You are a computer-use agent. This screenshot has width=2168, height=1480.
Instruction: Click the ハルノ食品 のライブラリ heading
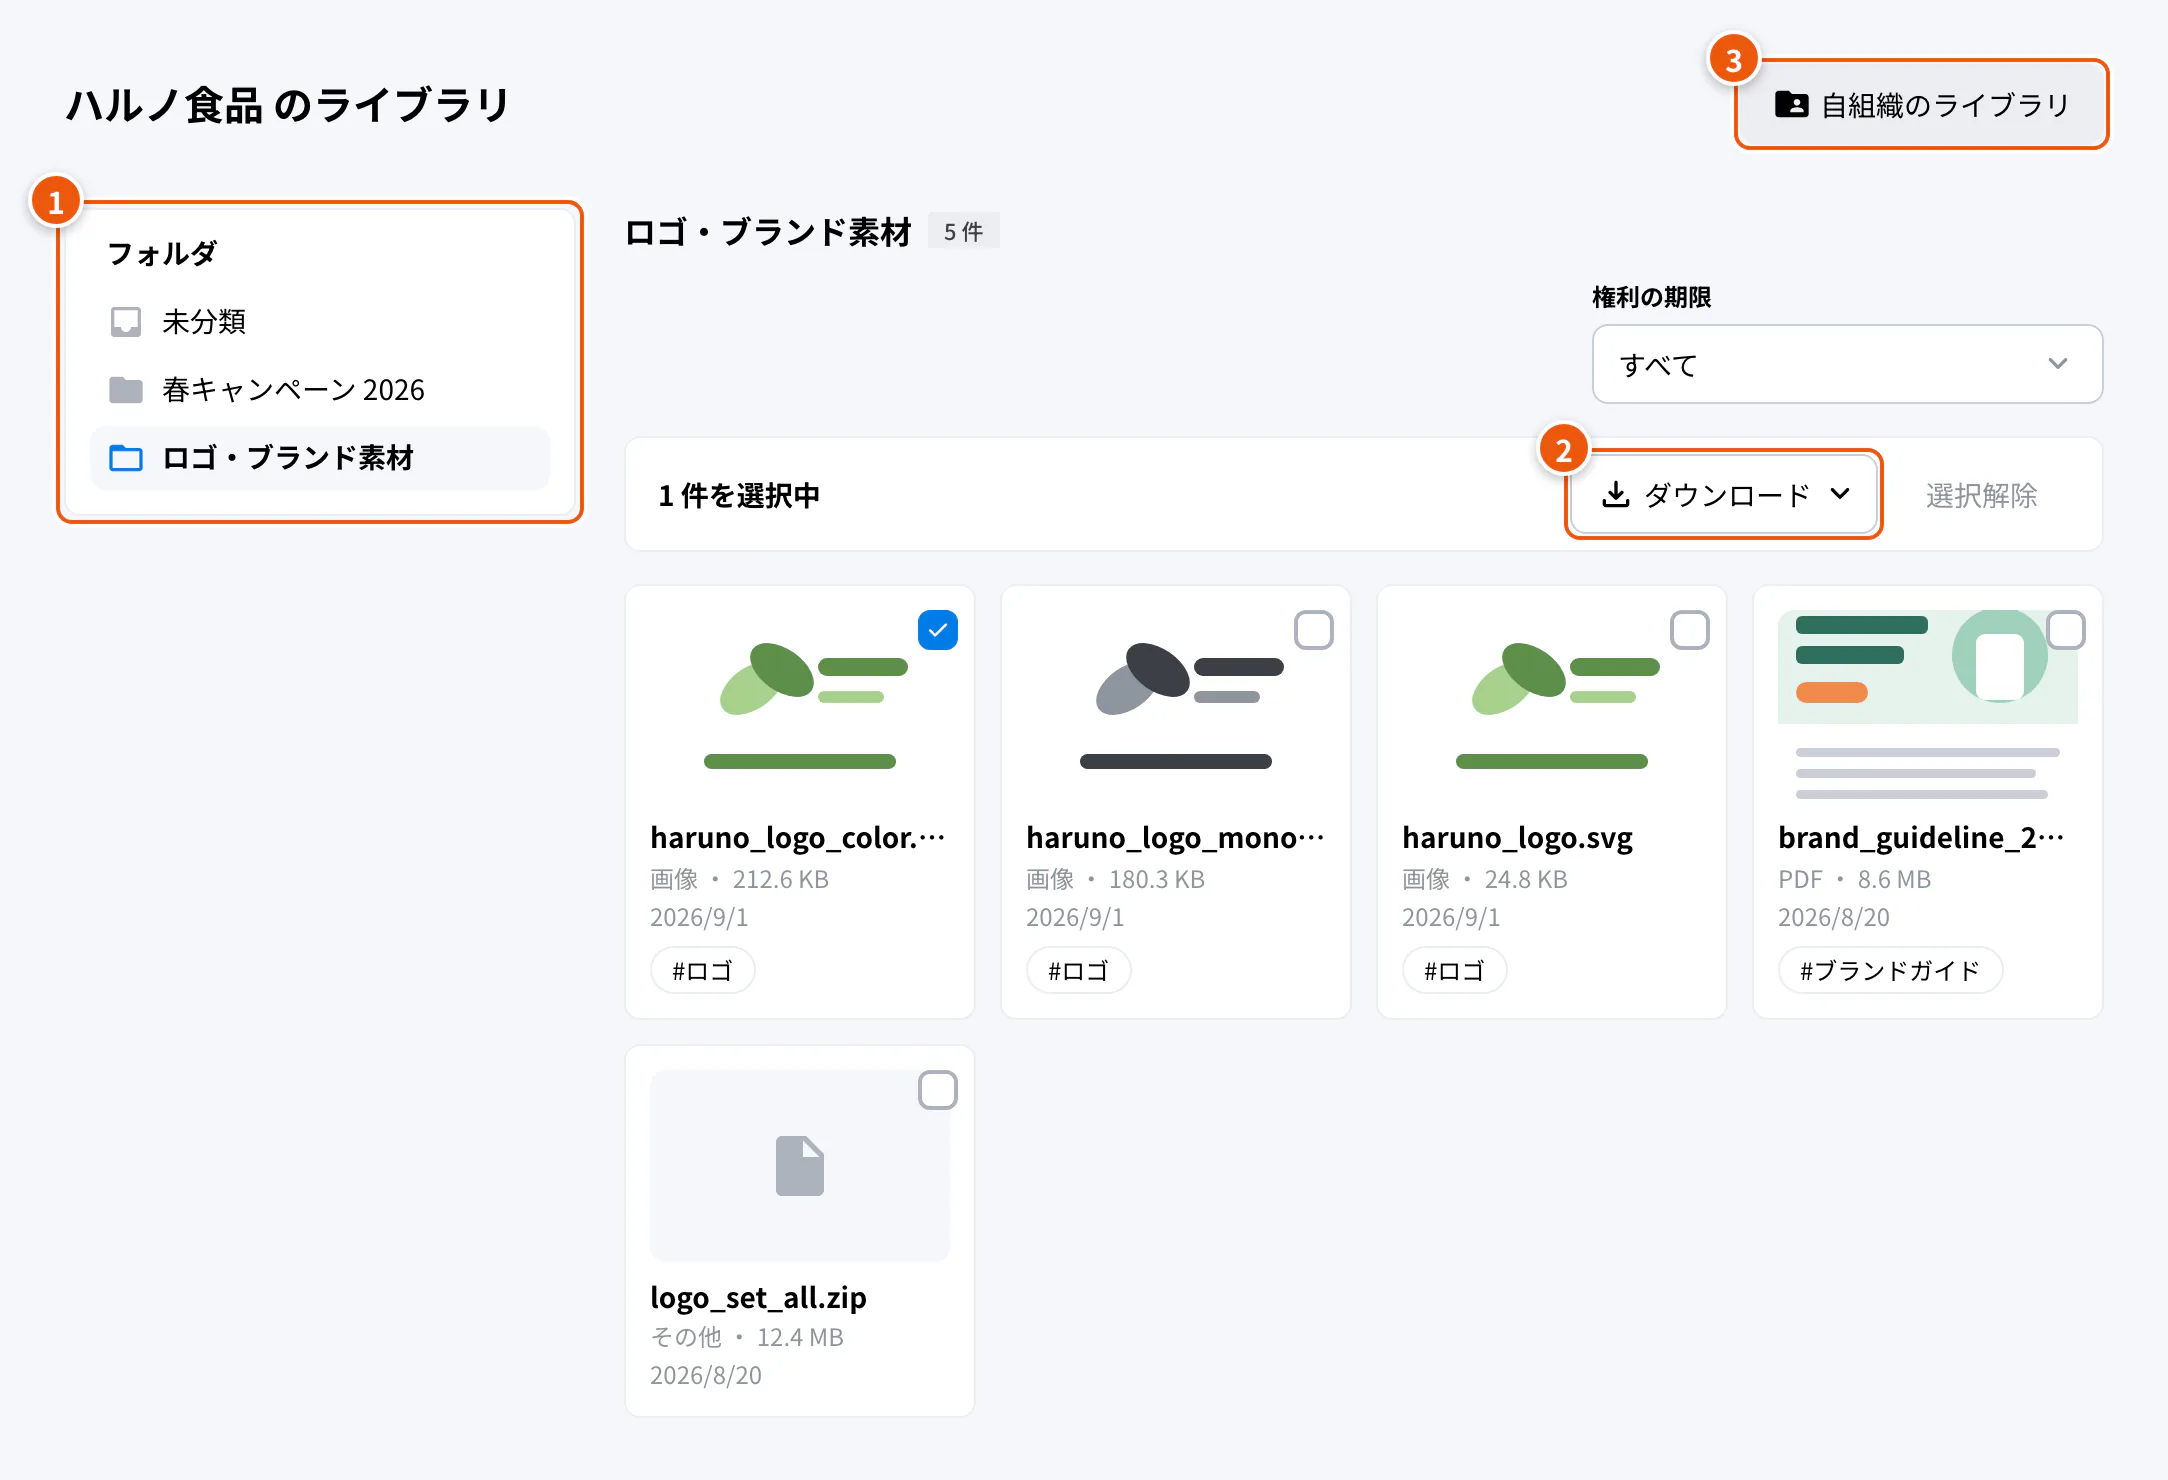[x=288, y=105]
